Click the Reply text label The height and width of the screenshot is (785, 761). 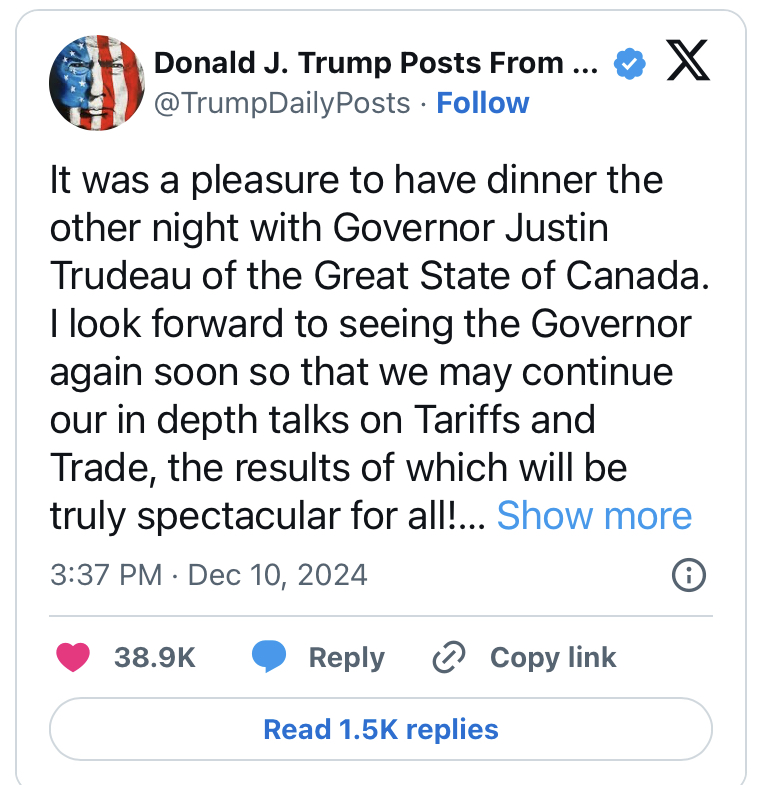346,657
